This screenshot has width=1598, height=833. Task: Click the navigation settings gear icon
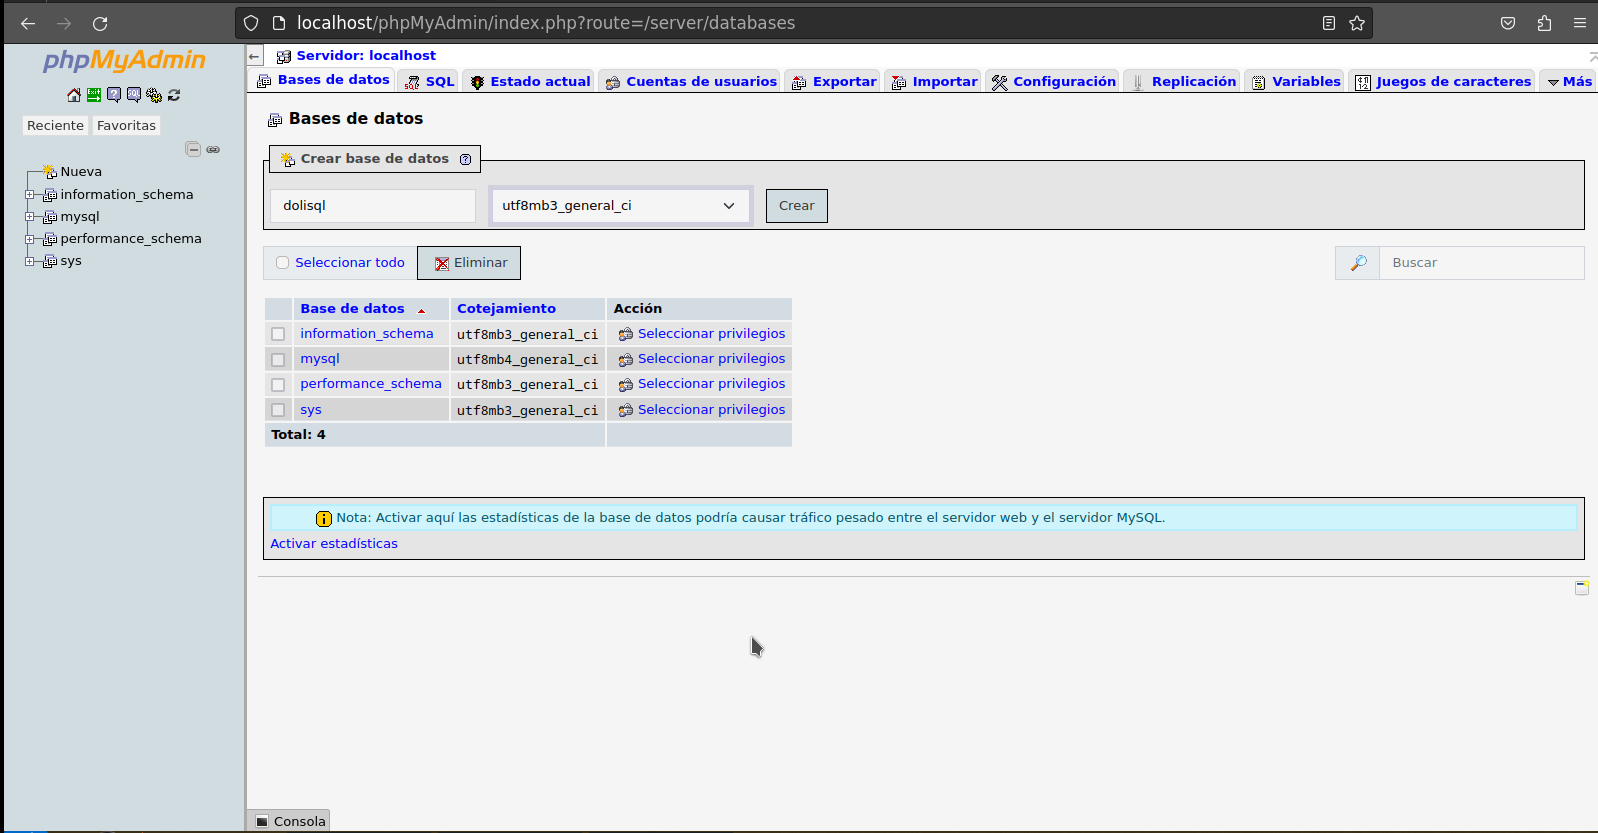[x=154, y=95]
